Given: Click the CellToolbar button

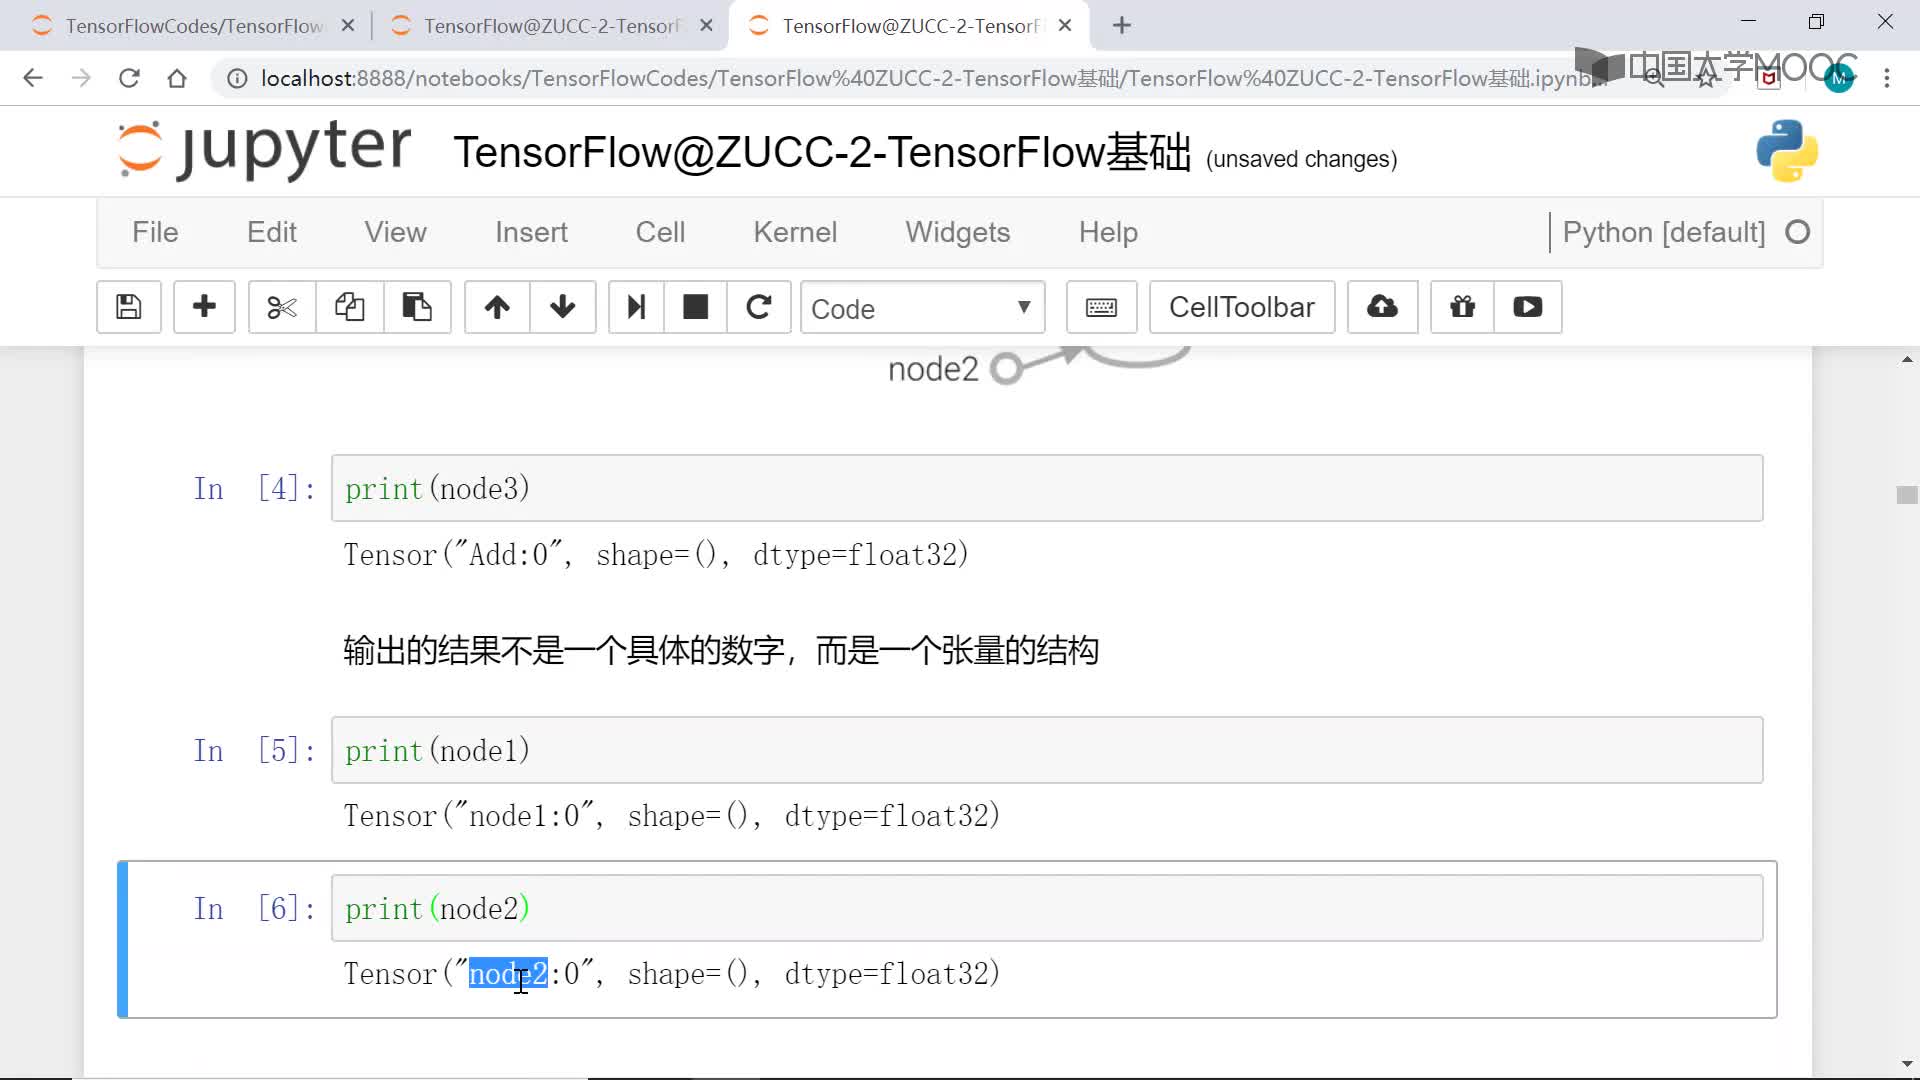Looking at the screenshot, I should click(1242, 307).
